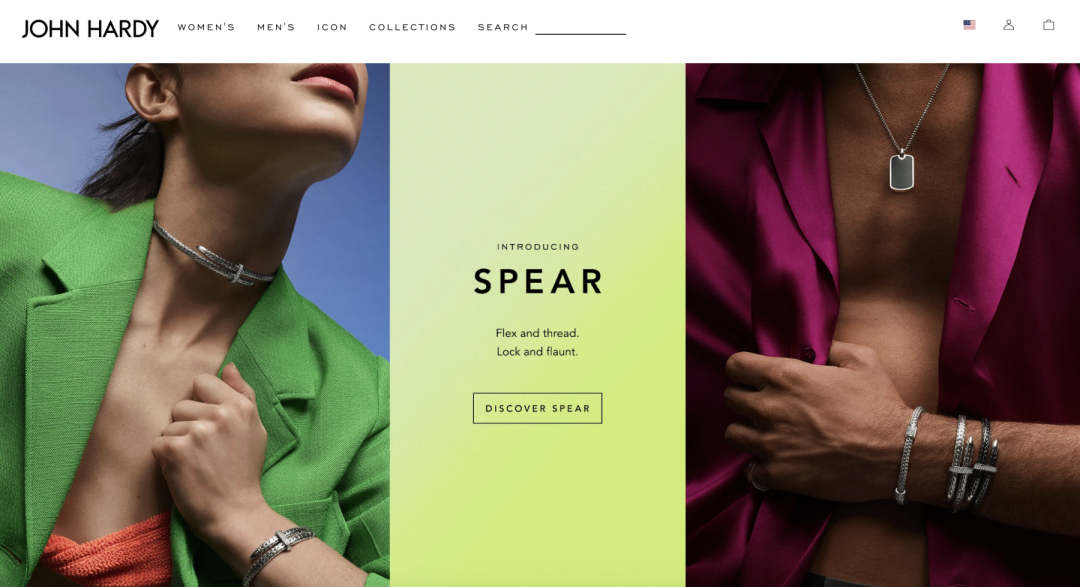Expand the Collections menu

pyautogui.click(x=412, y=28)
